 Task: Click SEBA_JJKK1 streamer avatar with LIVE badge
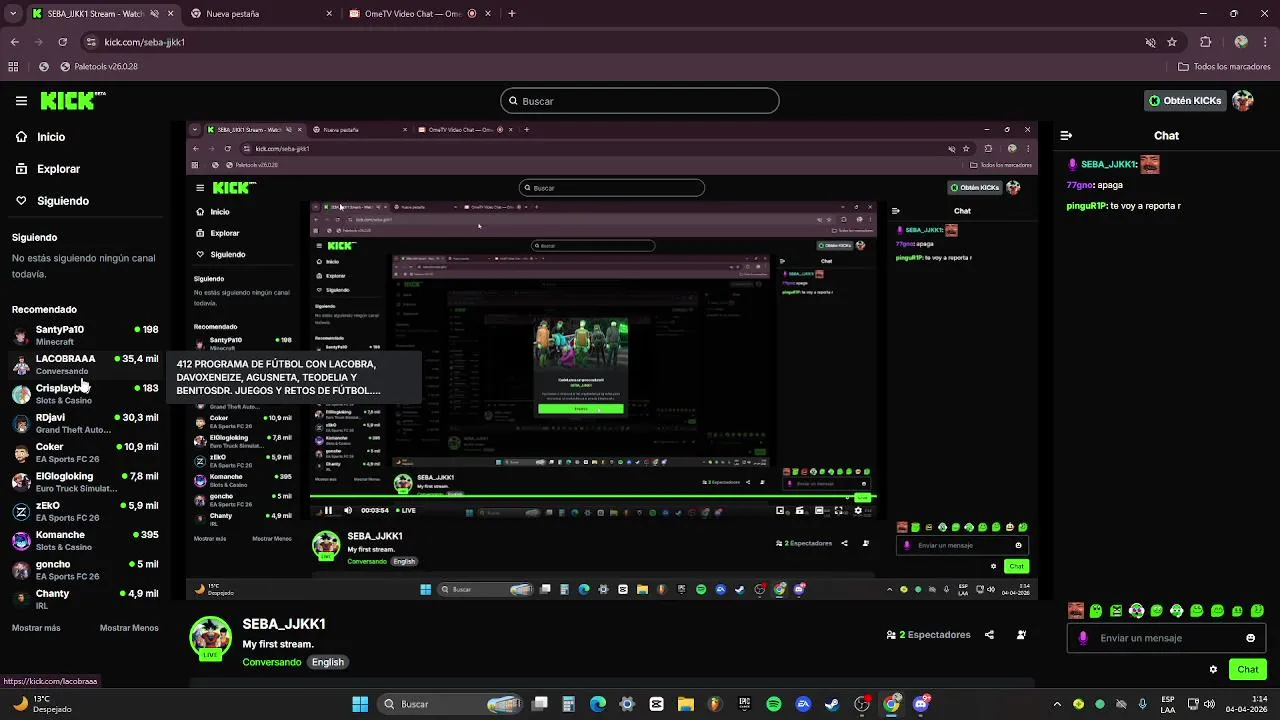click(210, 639)
